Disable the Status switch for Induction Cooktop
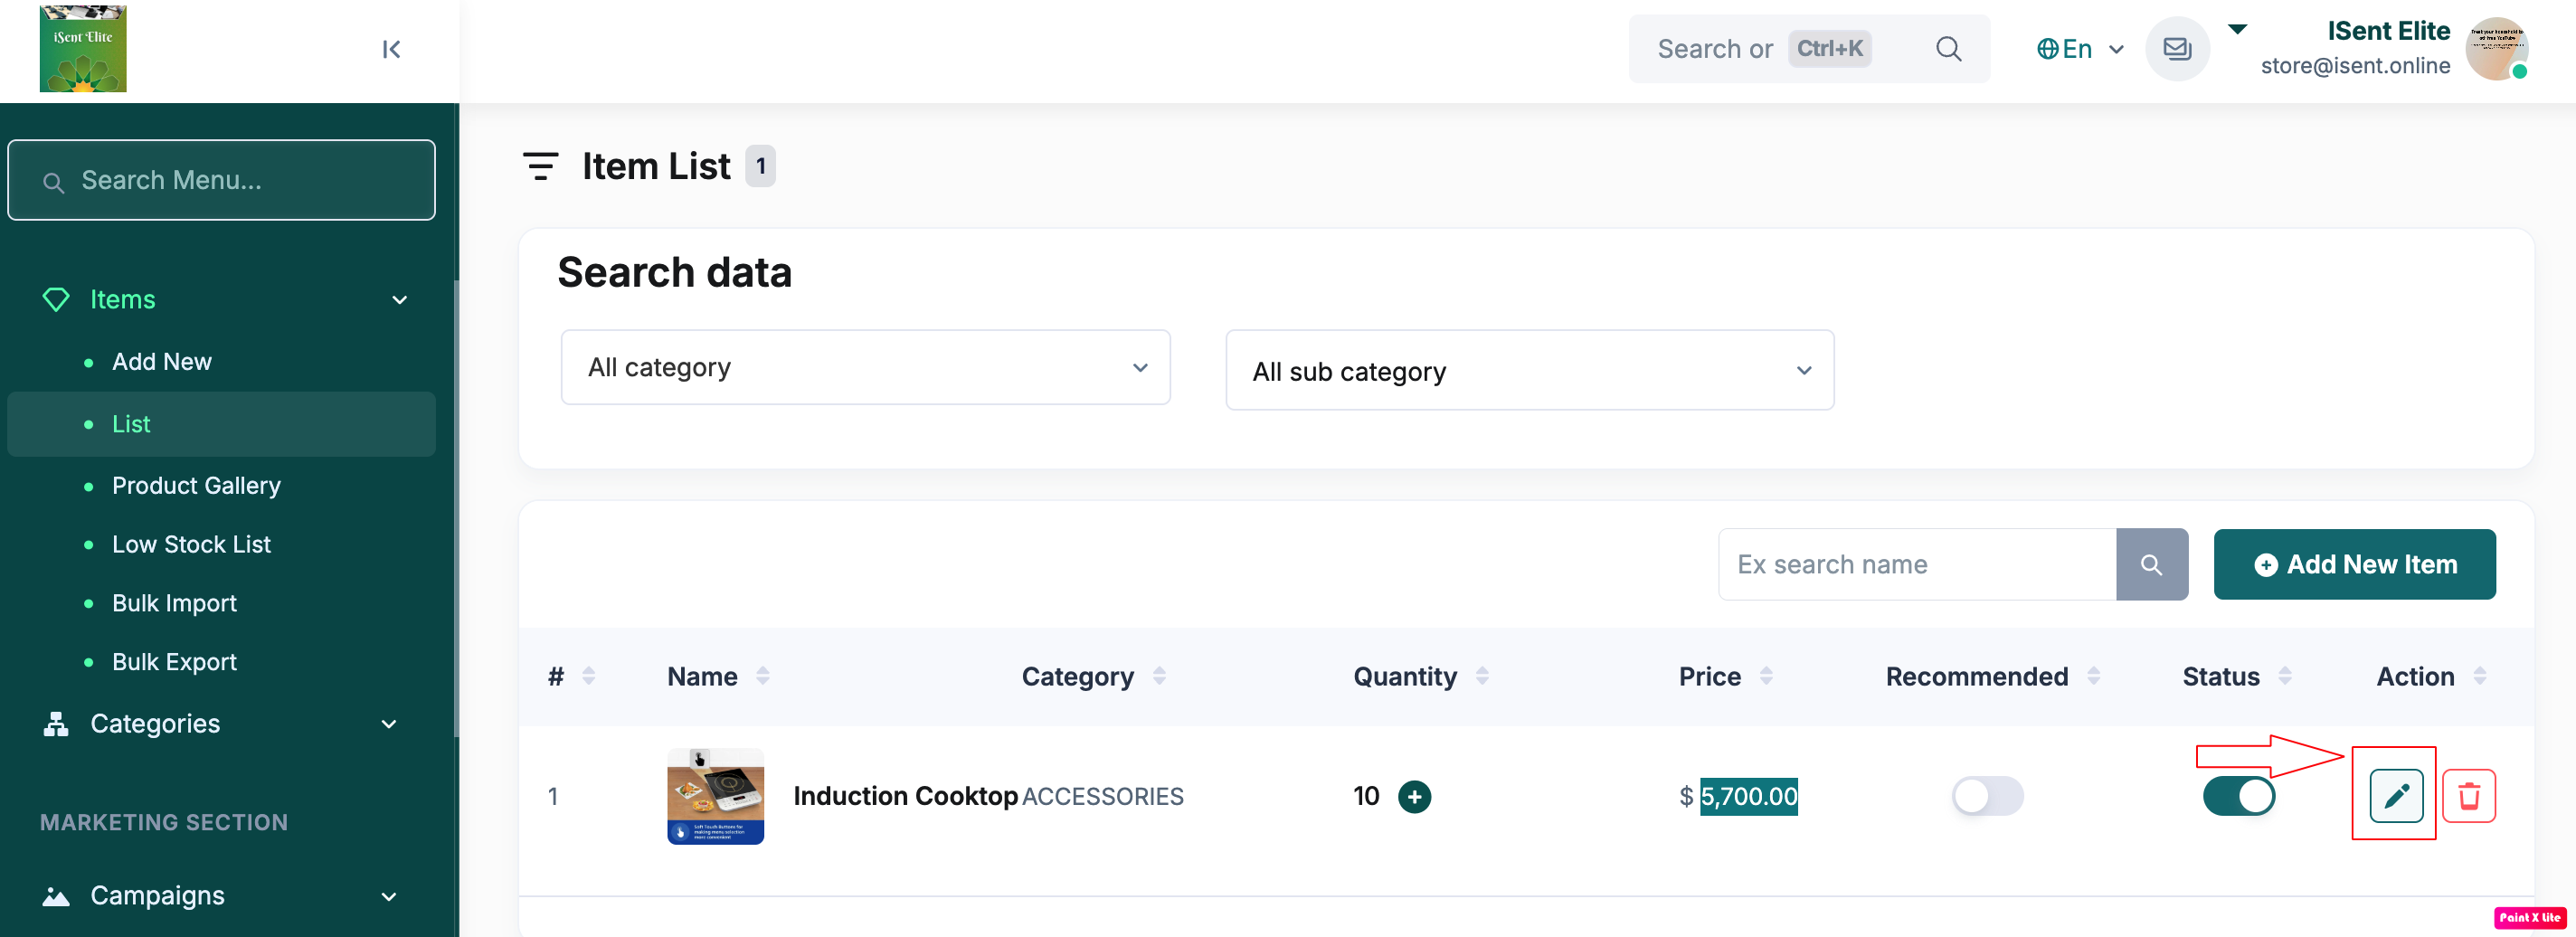This screenshot has width=2576, height=937. point(2238,796)
